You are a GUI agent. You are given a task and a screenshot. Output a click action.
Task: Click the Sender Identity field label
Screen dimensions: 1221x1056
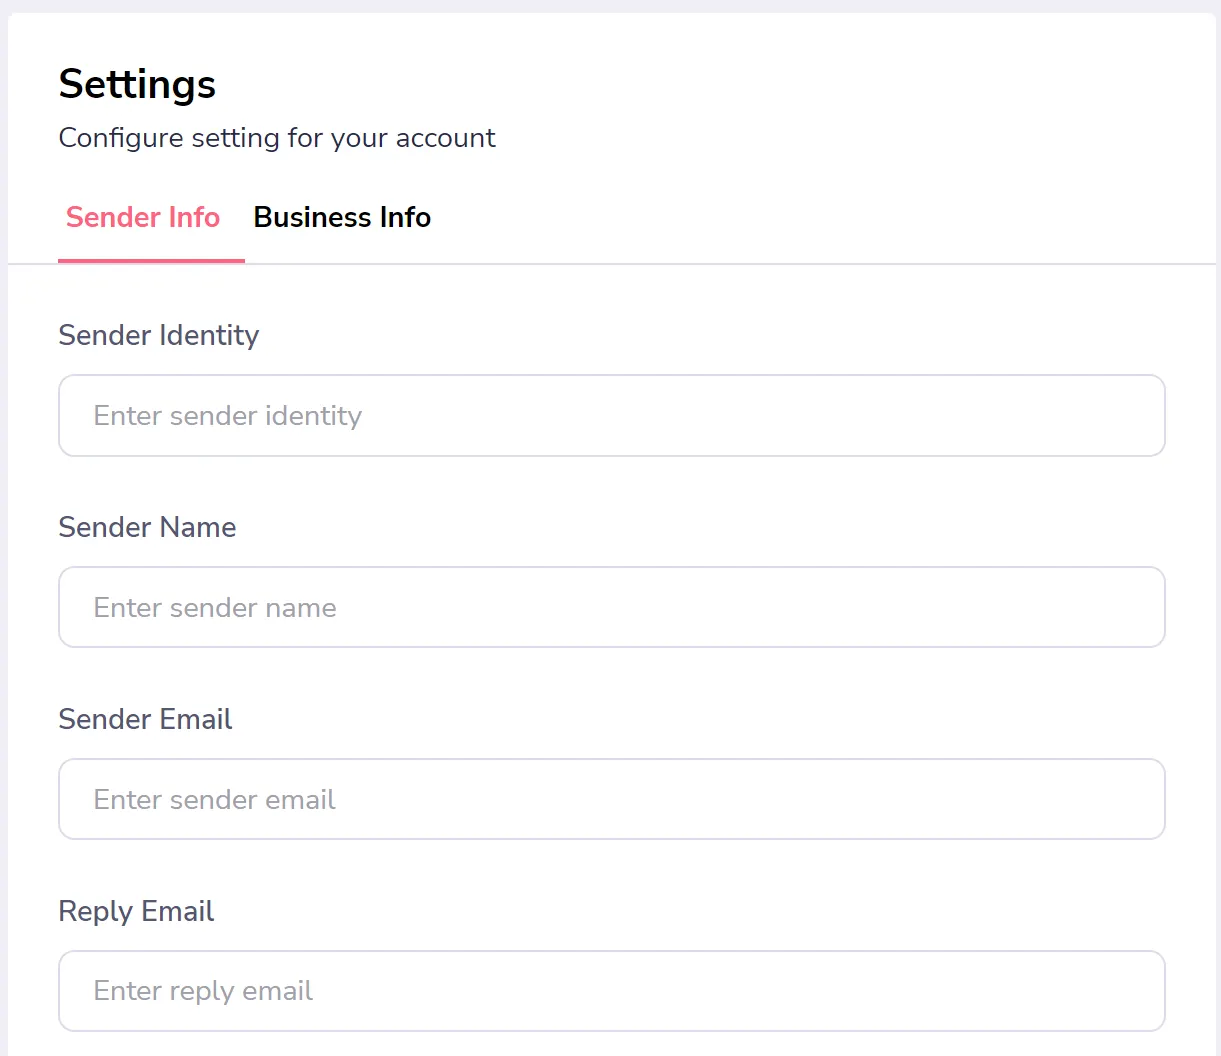point(159,335)
